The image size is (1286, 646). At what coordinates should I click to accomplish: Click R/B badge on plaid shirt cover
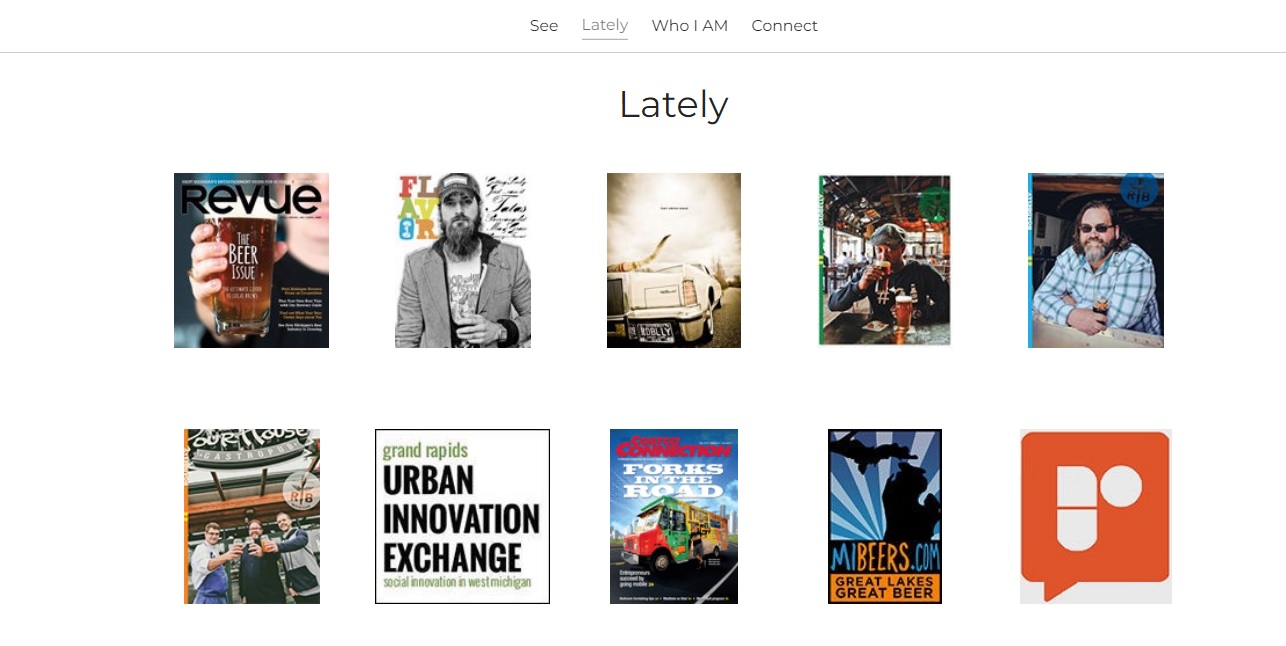tap(1138, 189)
